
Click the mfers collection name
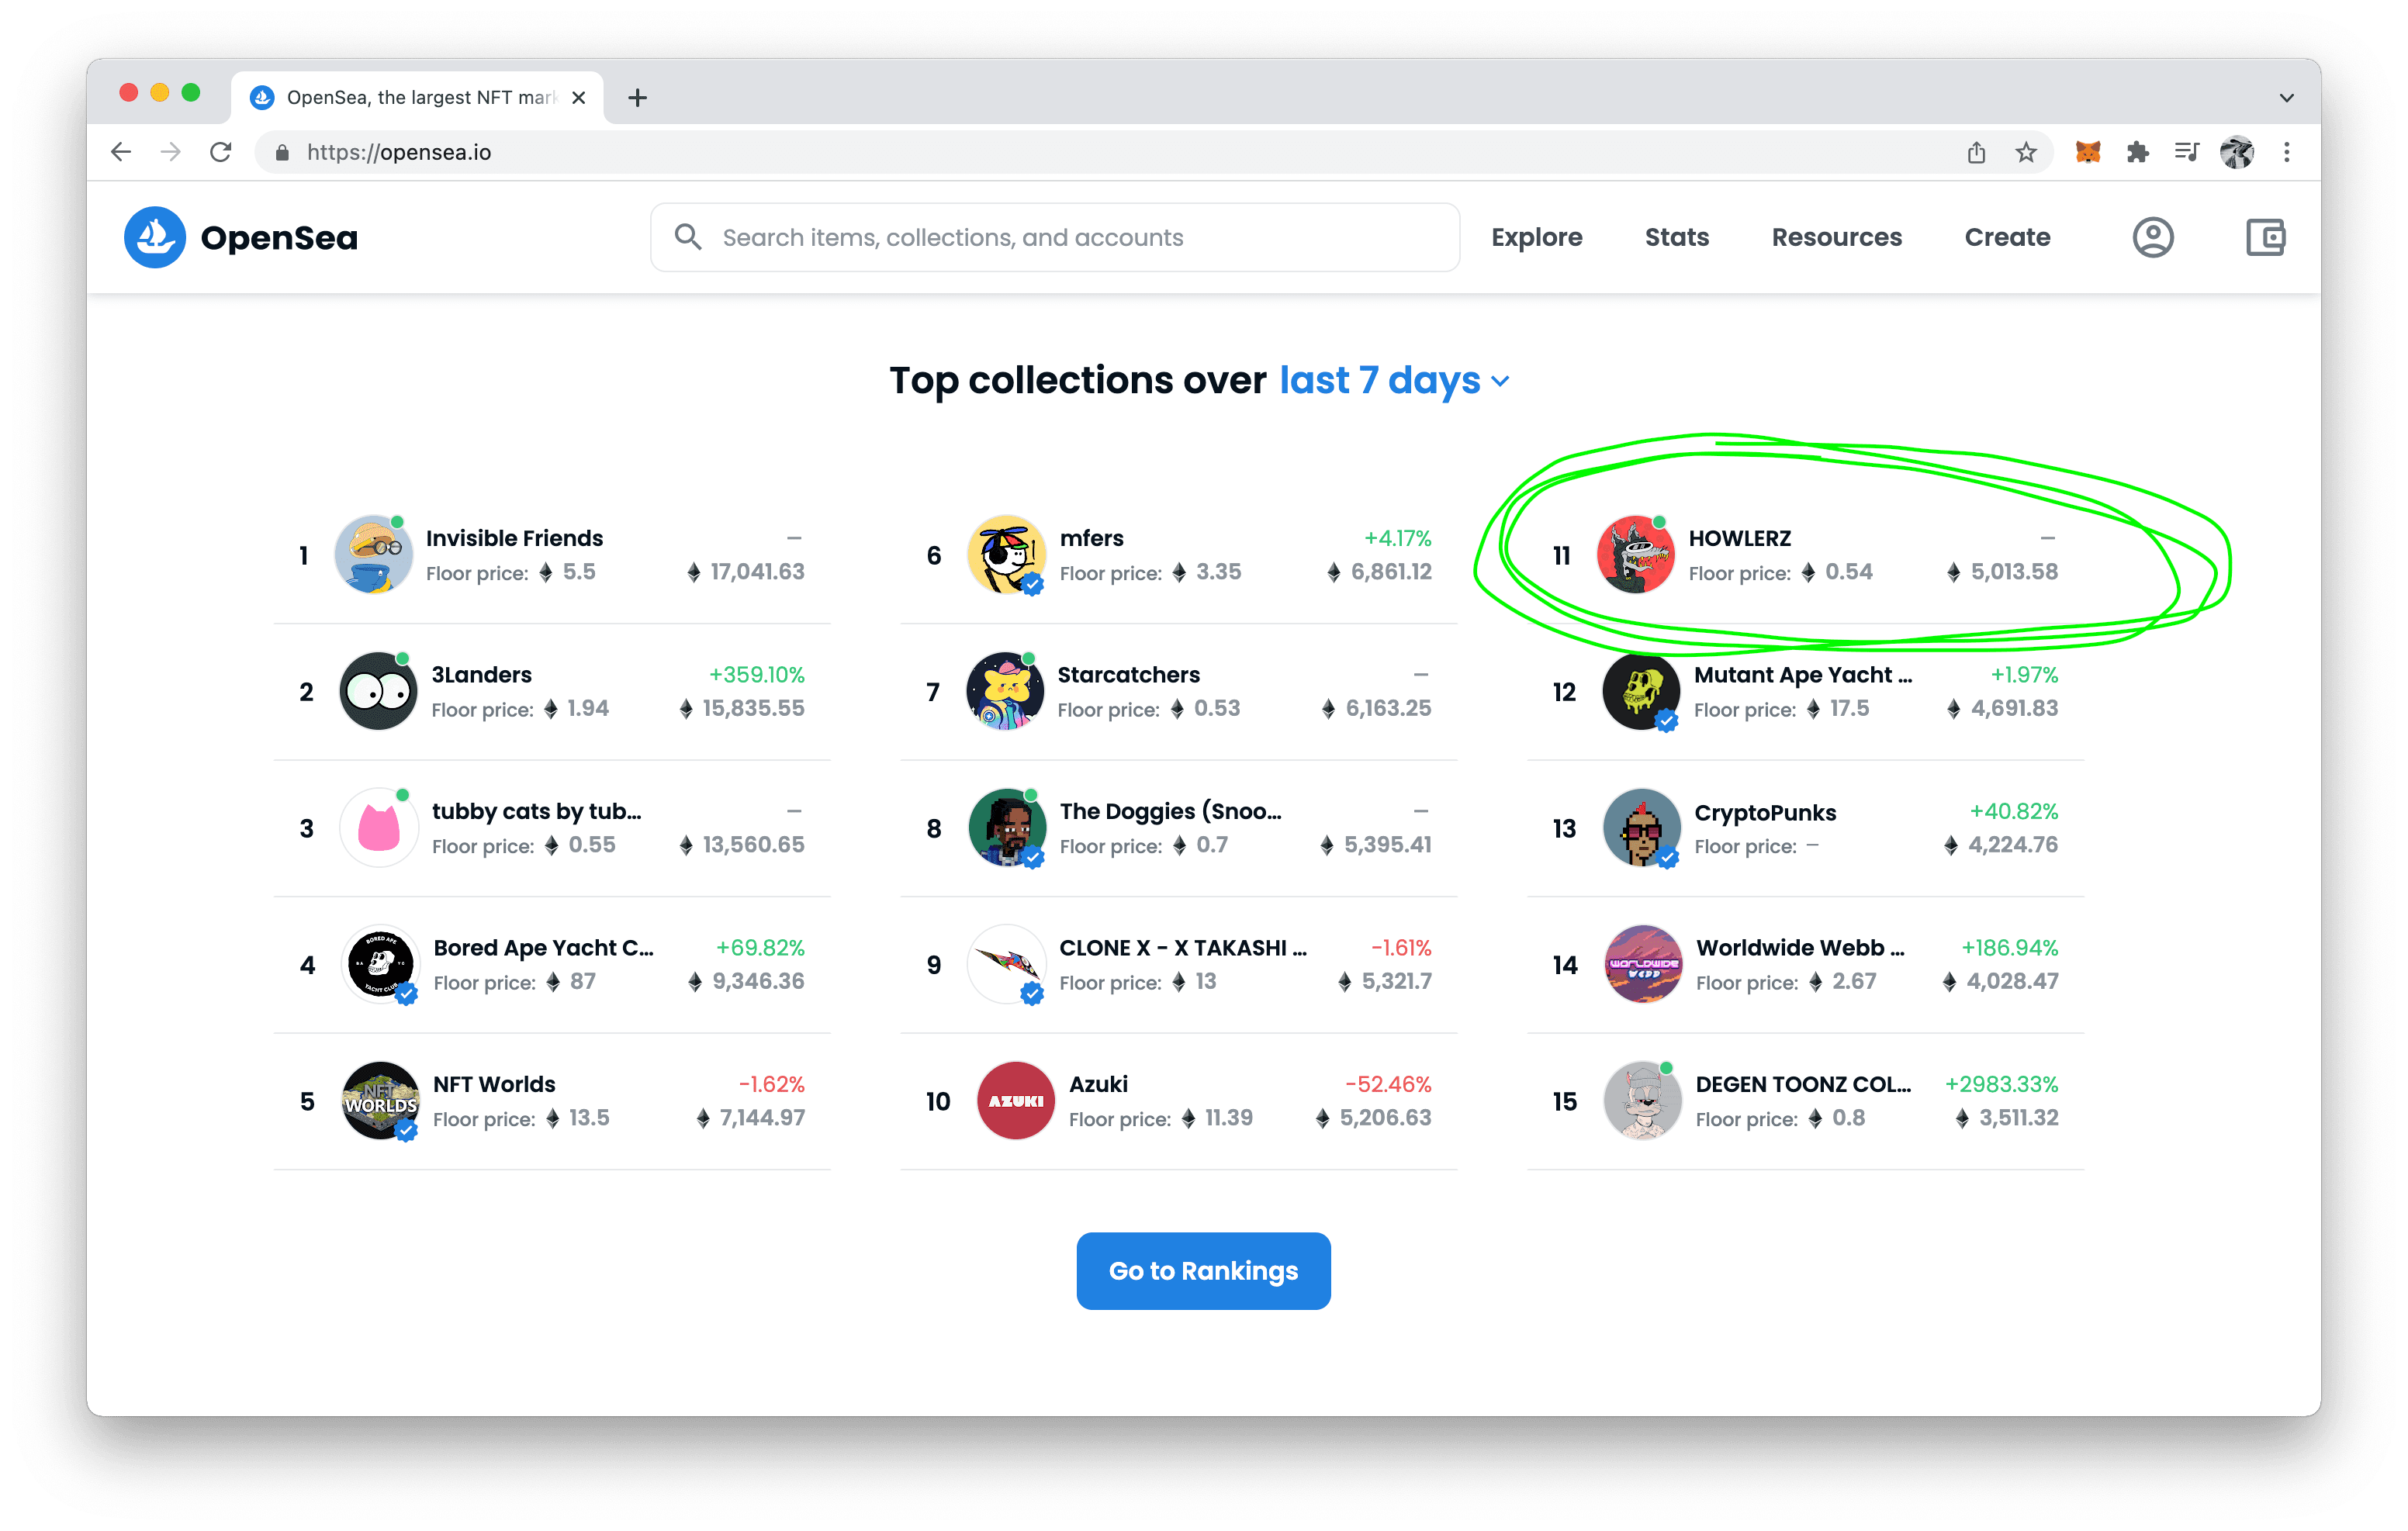click(x=1091, y=538)
